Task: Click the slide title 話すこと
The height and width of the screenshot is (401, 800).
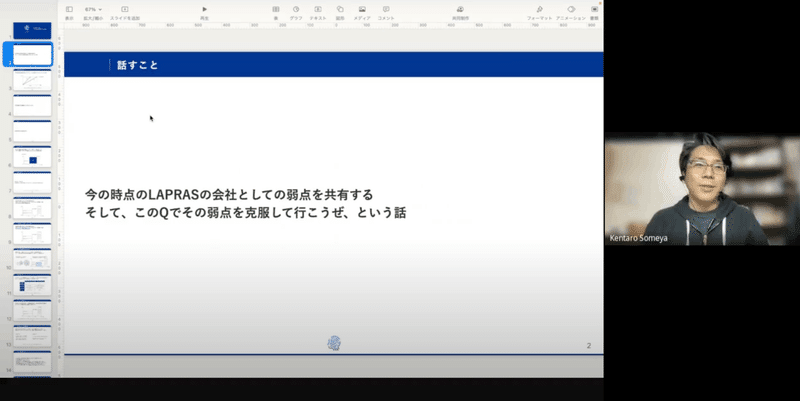Action: coord(138,65)
